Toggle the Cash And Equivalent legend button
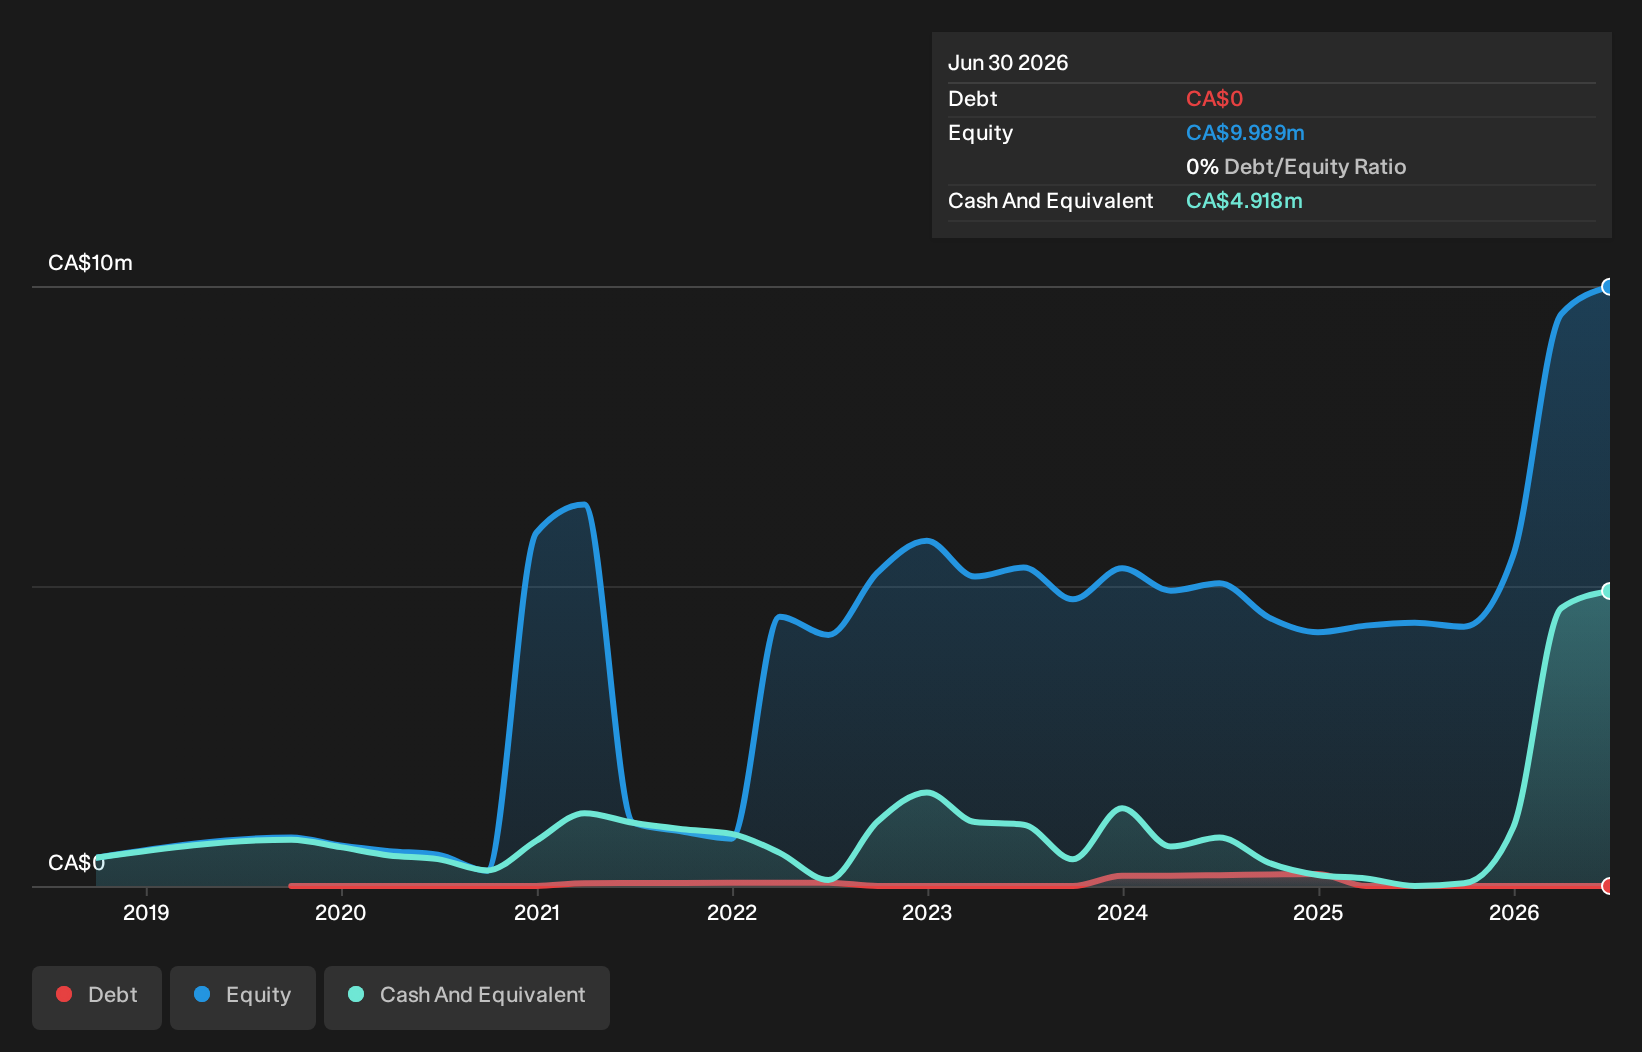 [467, 997]
